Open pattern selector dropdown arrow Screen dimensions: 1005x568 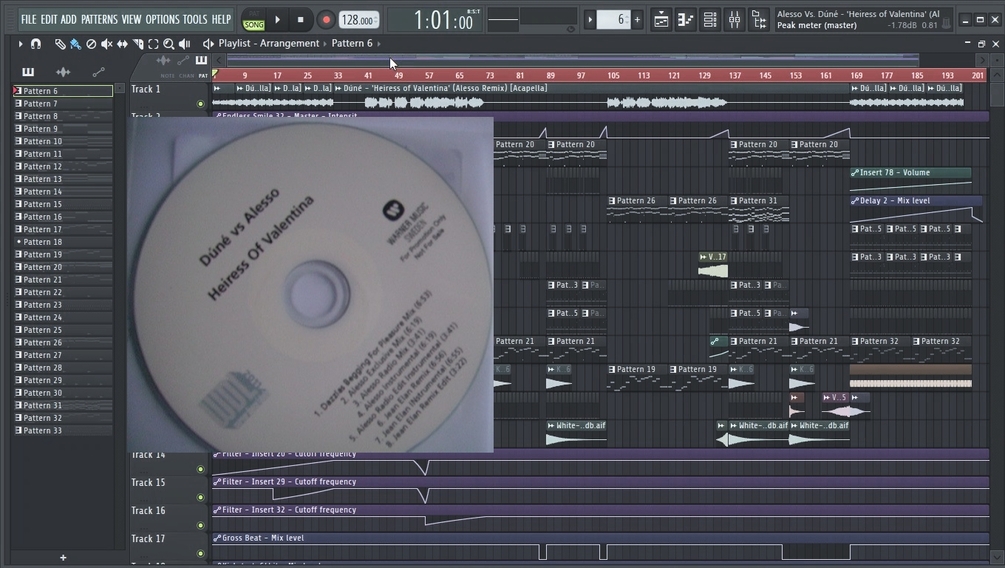pos(590,20)
